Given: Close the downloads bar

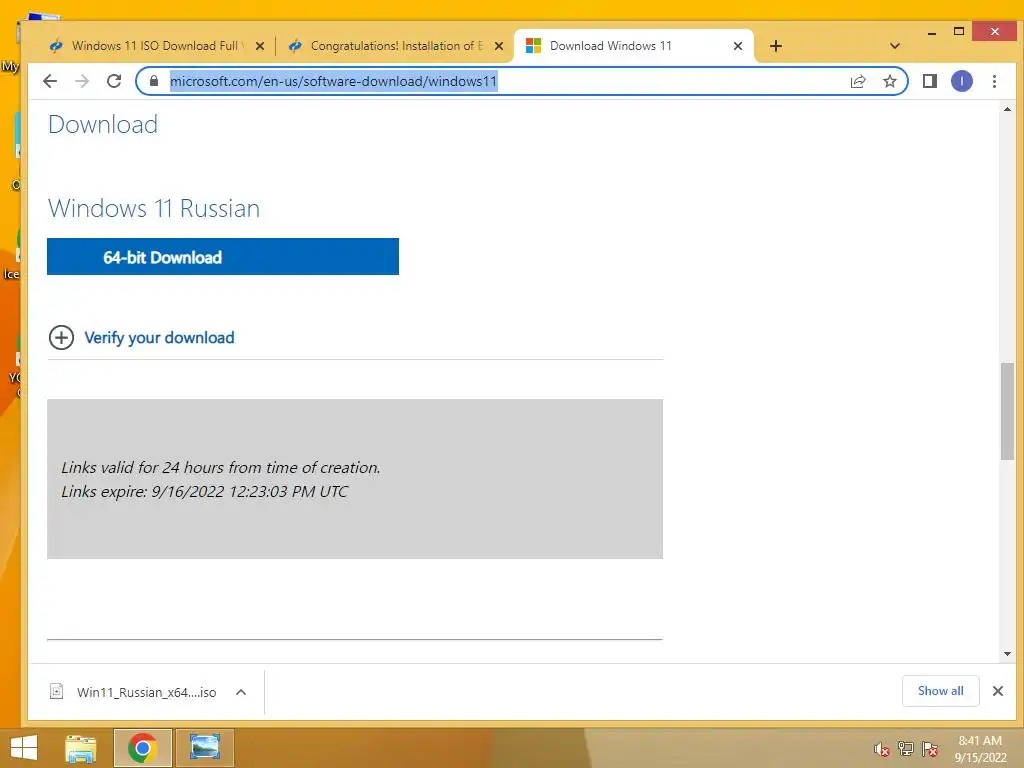Looking at the screenshot, I should (x=998, y=691).
